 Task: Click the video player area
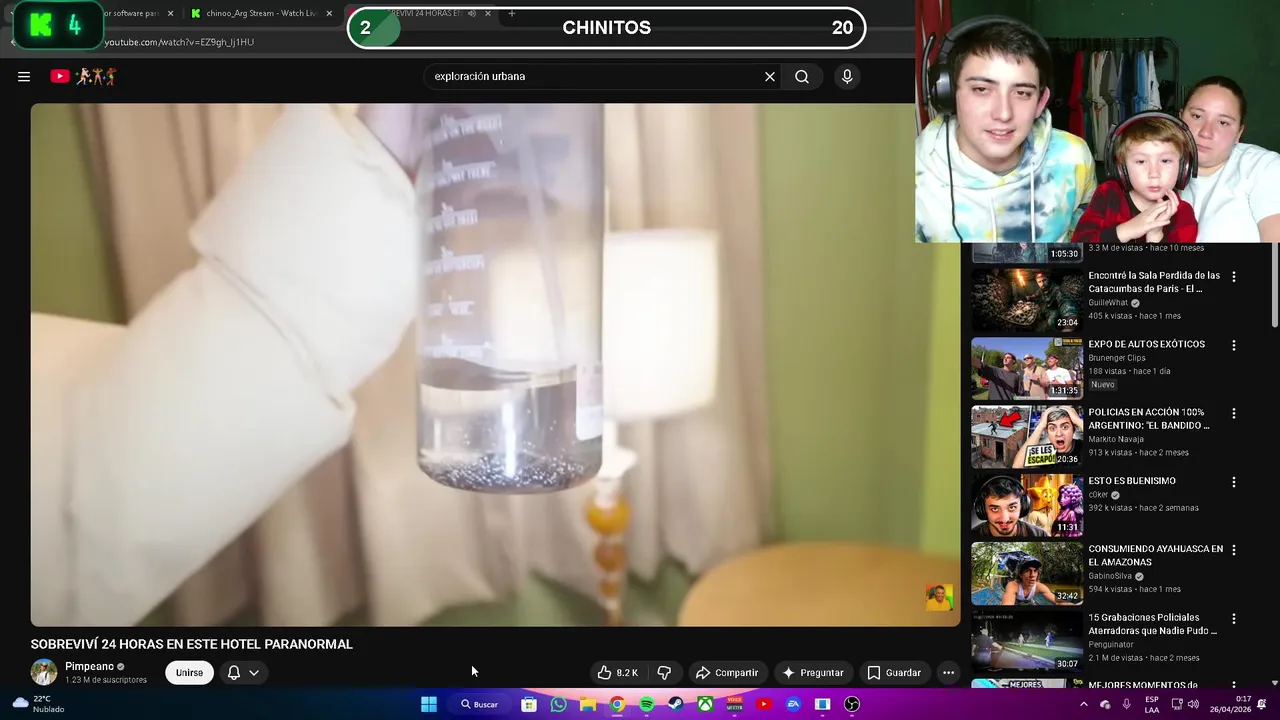point(495,365)
